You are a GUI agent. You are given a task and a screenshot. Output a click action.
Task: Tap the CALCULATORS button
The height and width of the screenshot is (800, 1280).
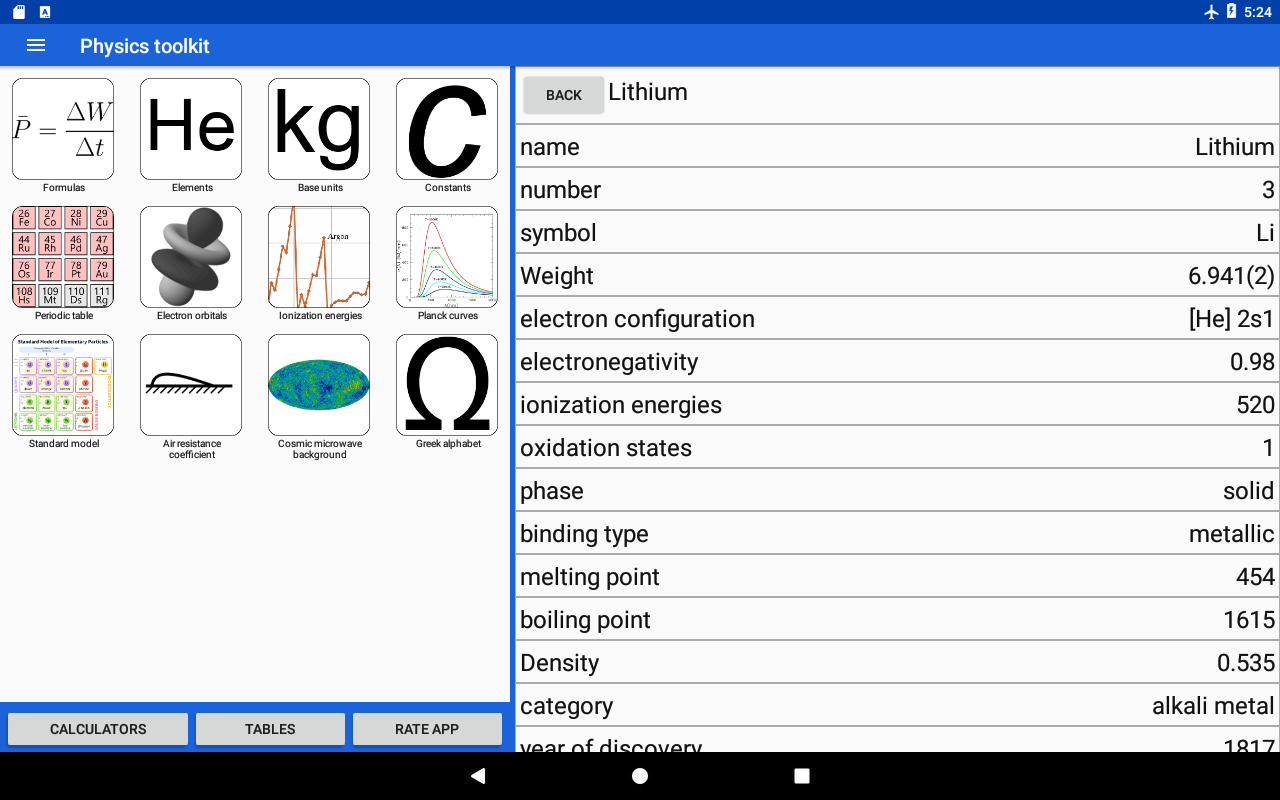pos(98,729)
